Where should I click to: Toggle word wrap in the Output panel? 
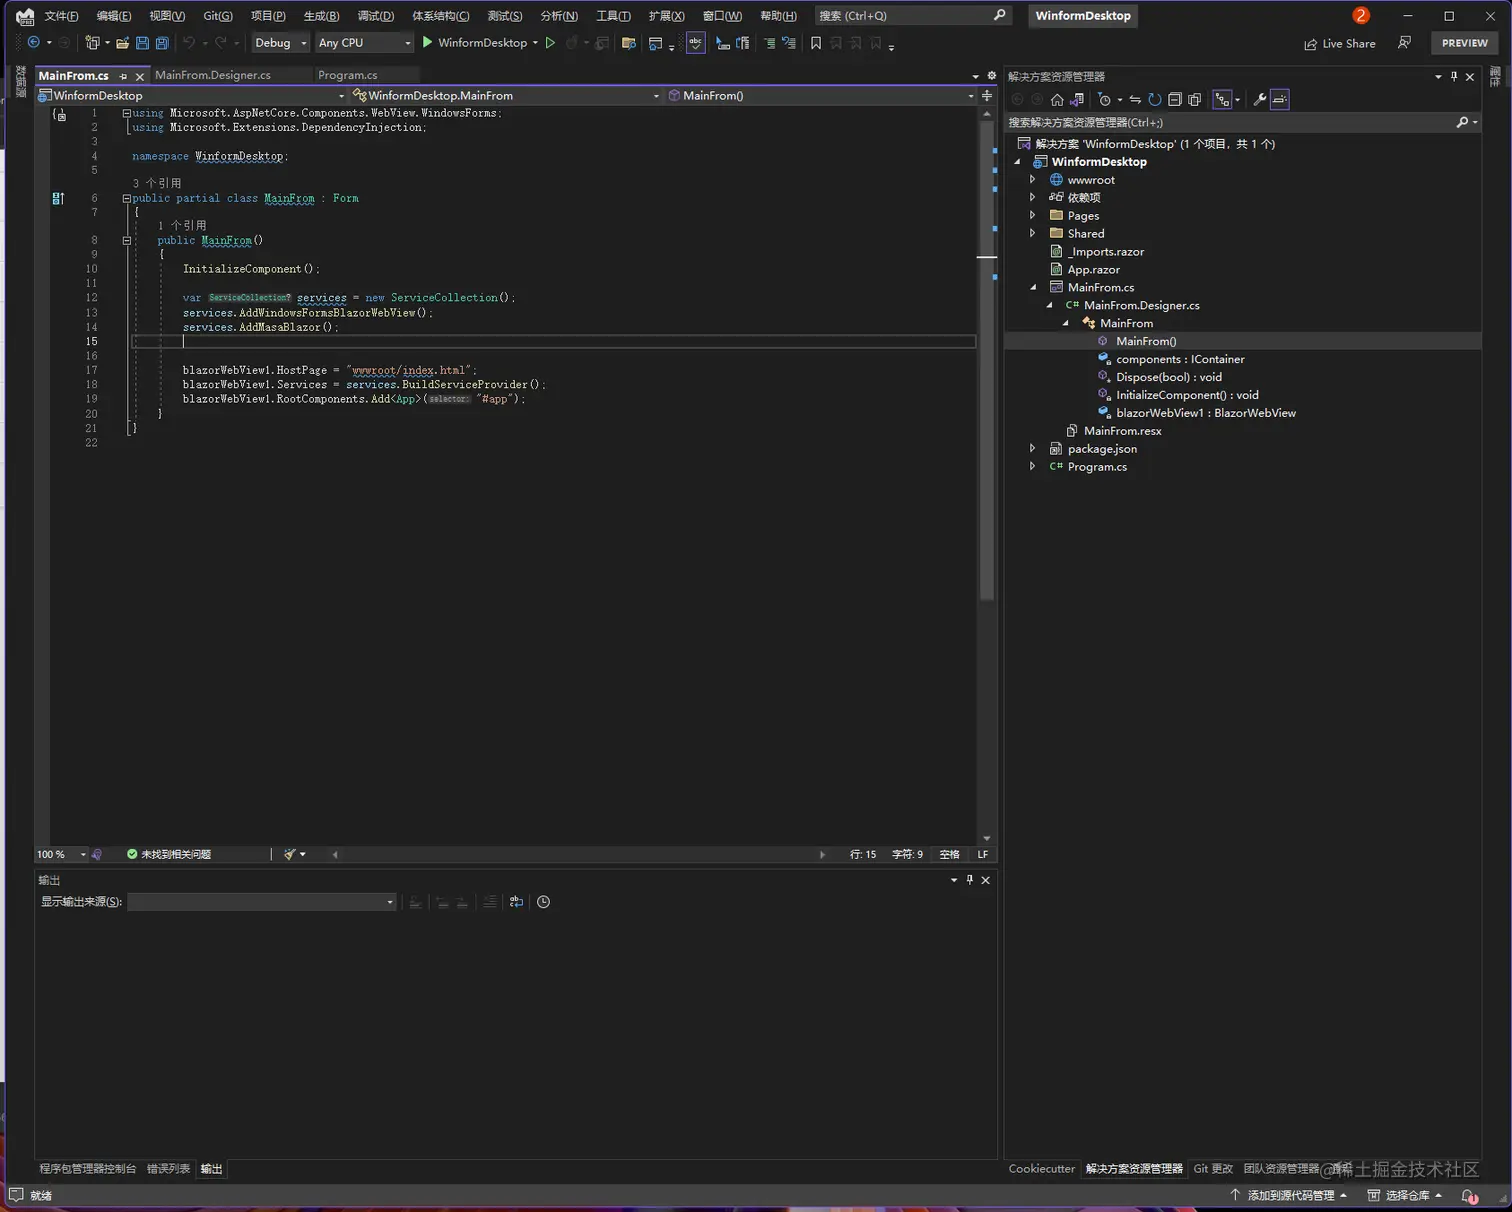tap(516, 902)
